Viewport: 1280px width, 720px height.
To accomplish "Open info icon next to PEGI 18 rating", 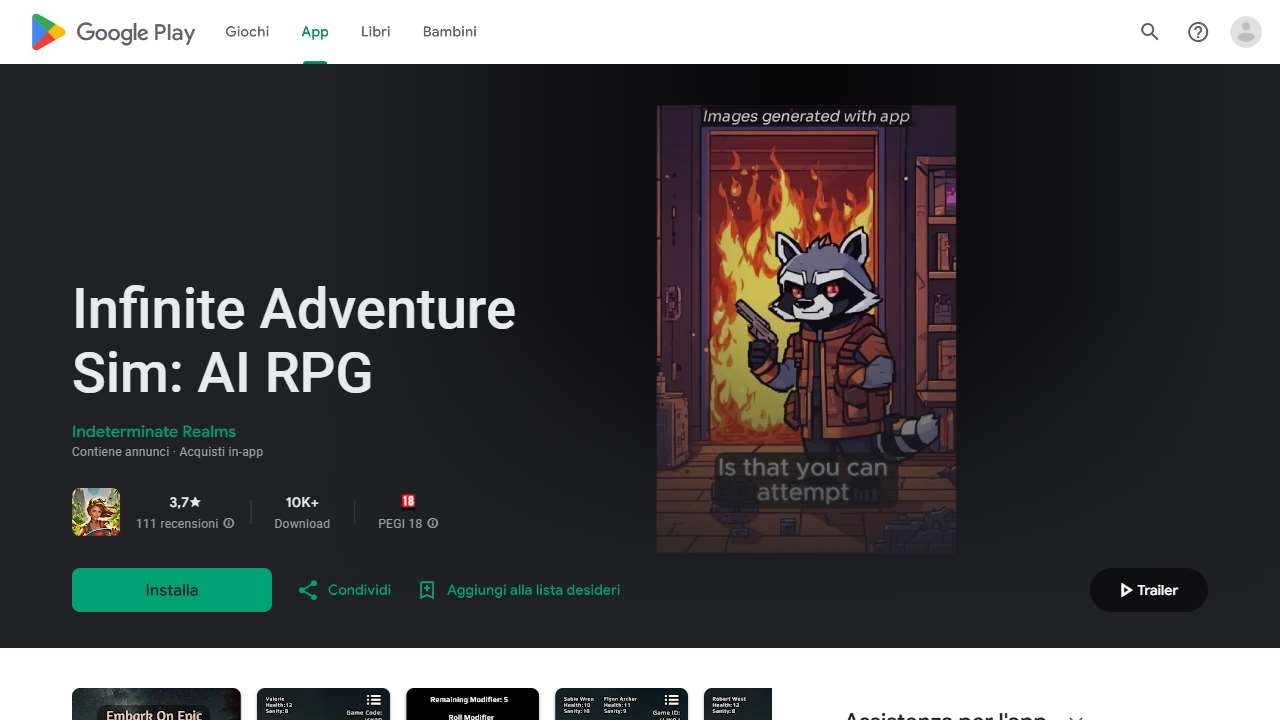I will [432, 523].
